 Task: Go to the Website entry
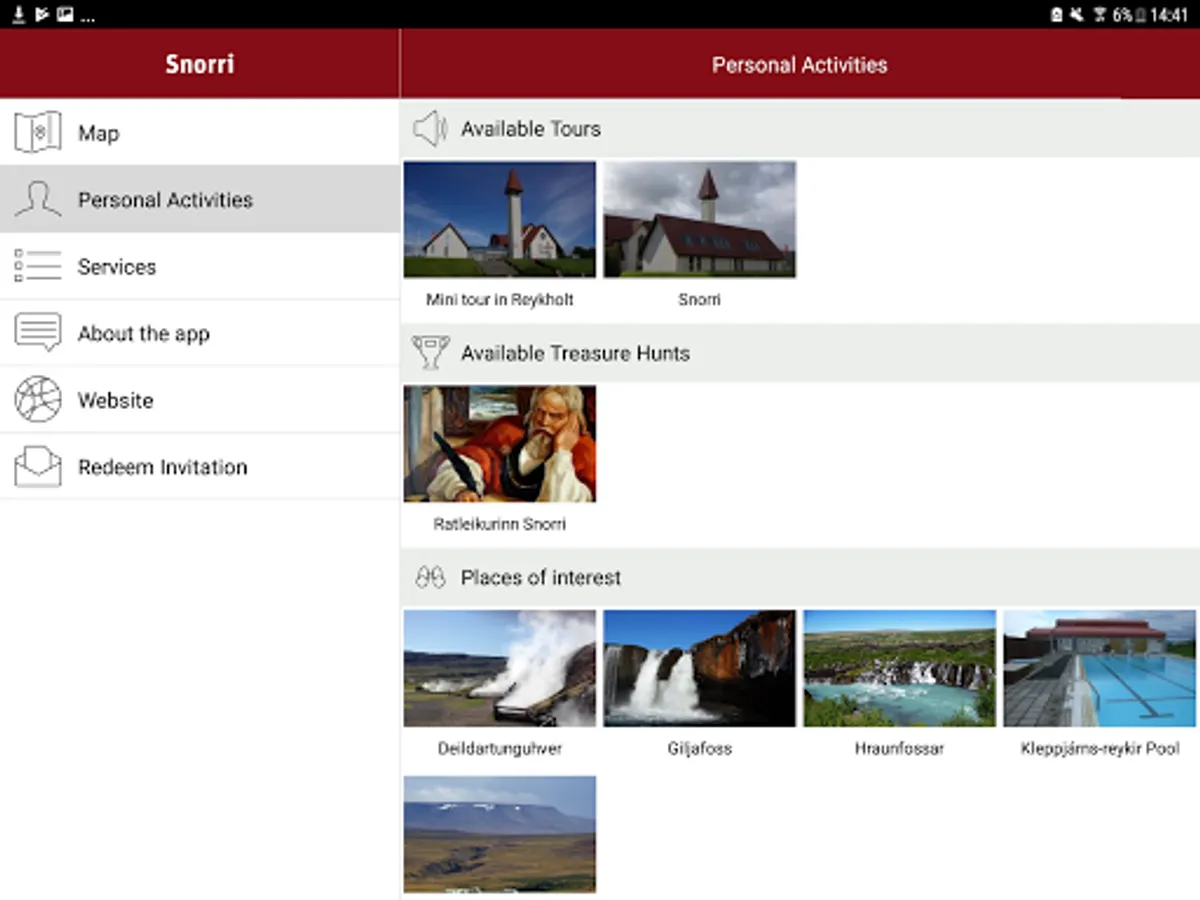coord(200,400)
